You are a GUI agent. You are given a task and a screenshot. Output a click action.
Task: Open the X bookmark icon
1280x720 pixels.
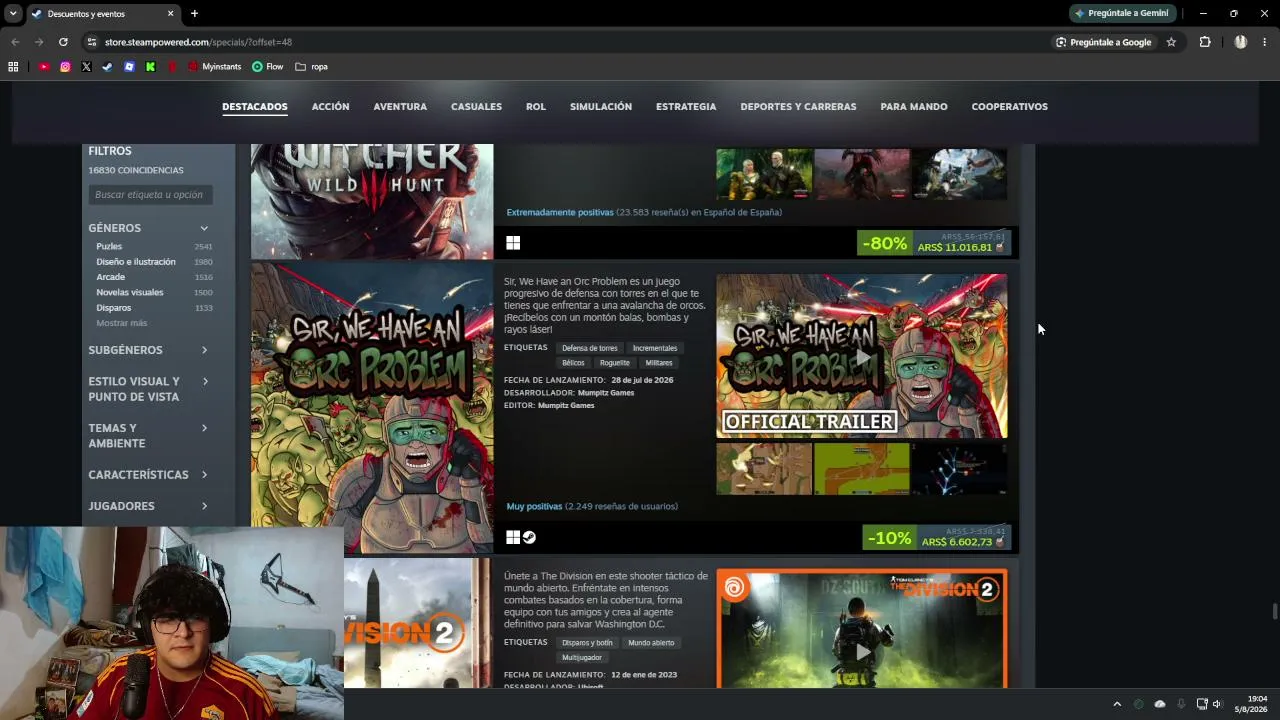(86, 67)
